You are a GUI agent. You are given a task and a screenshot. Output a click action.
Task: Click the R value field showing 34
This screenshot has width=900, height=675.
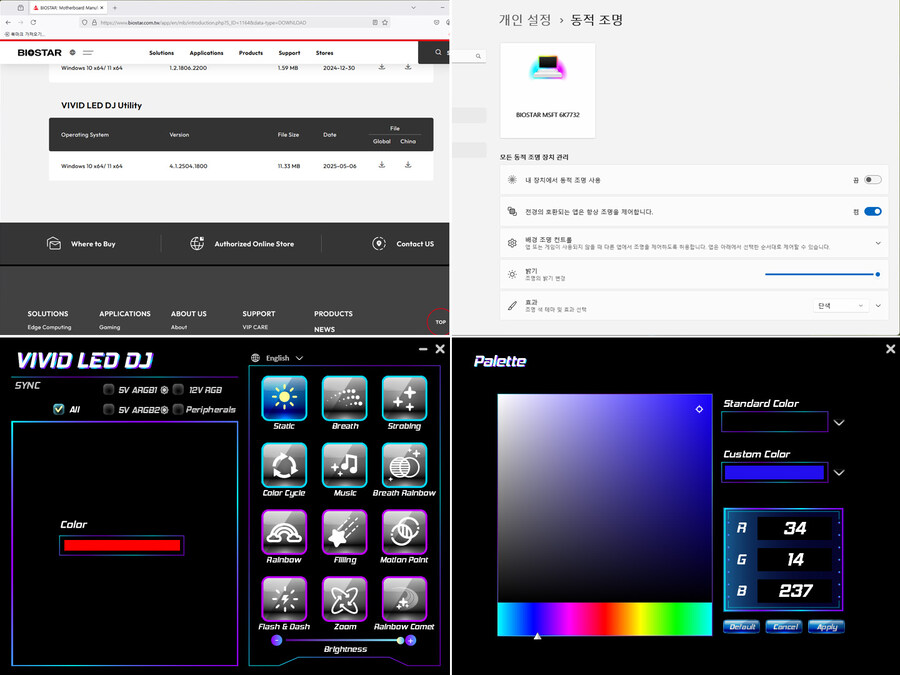click(795, 528)
